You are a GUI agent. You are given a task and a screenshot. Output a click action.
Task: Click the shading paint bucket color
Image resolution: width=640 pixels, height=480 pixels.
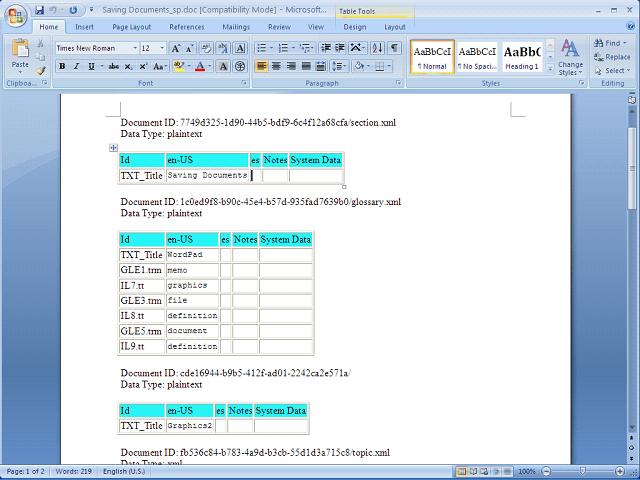pos(359,66)
